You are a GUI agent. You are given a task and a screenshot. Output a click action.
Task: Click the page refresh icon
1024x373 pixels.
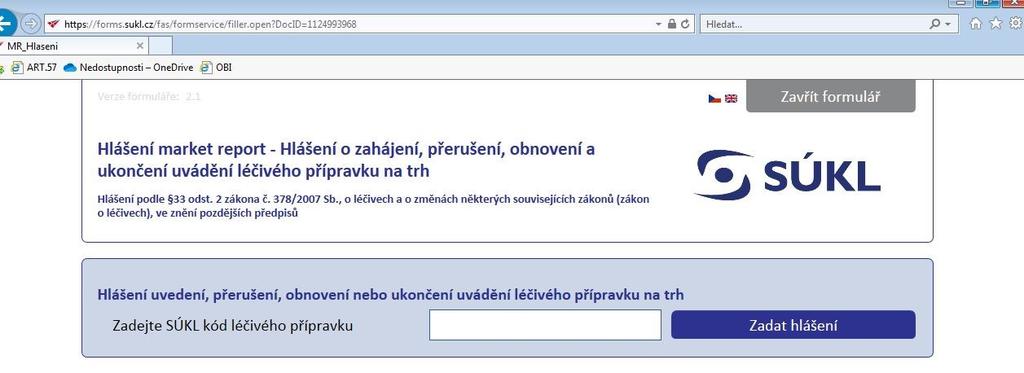click(x=684, y=24)
